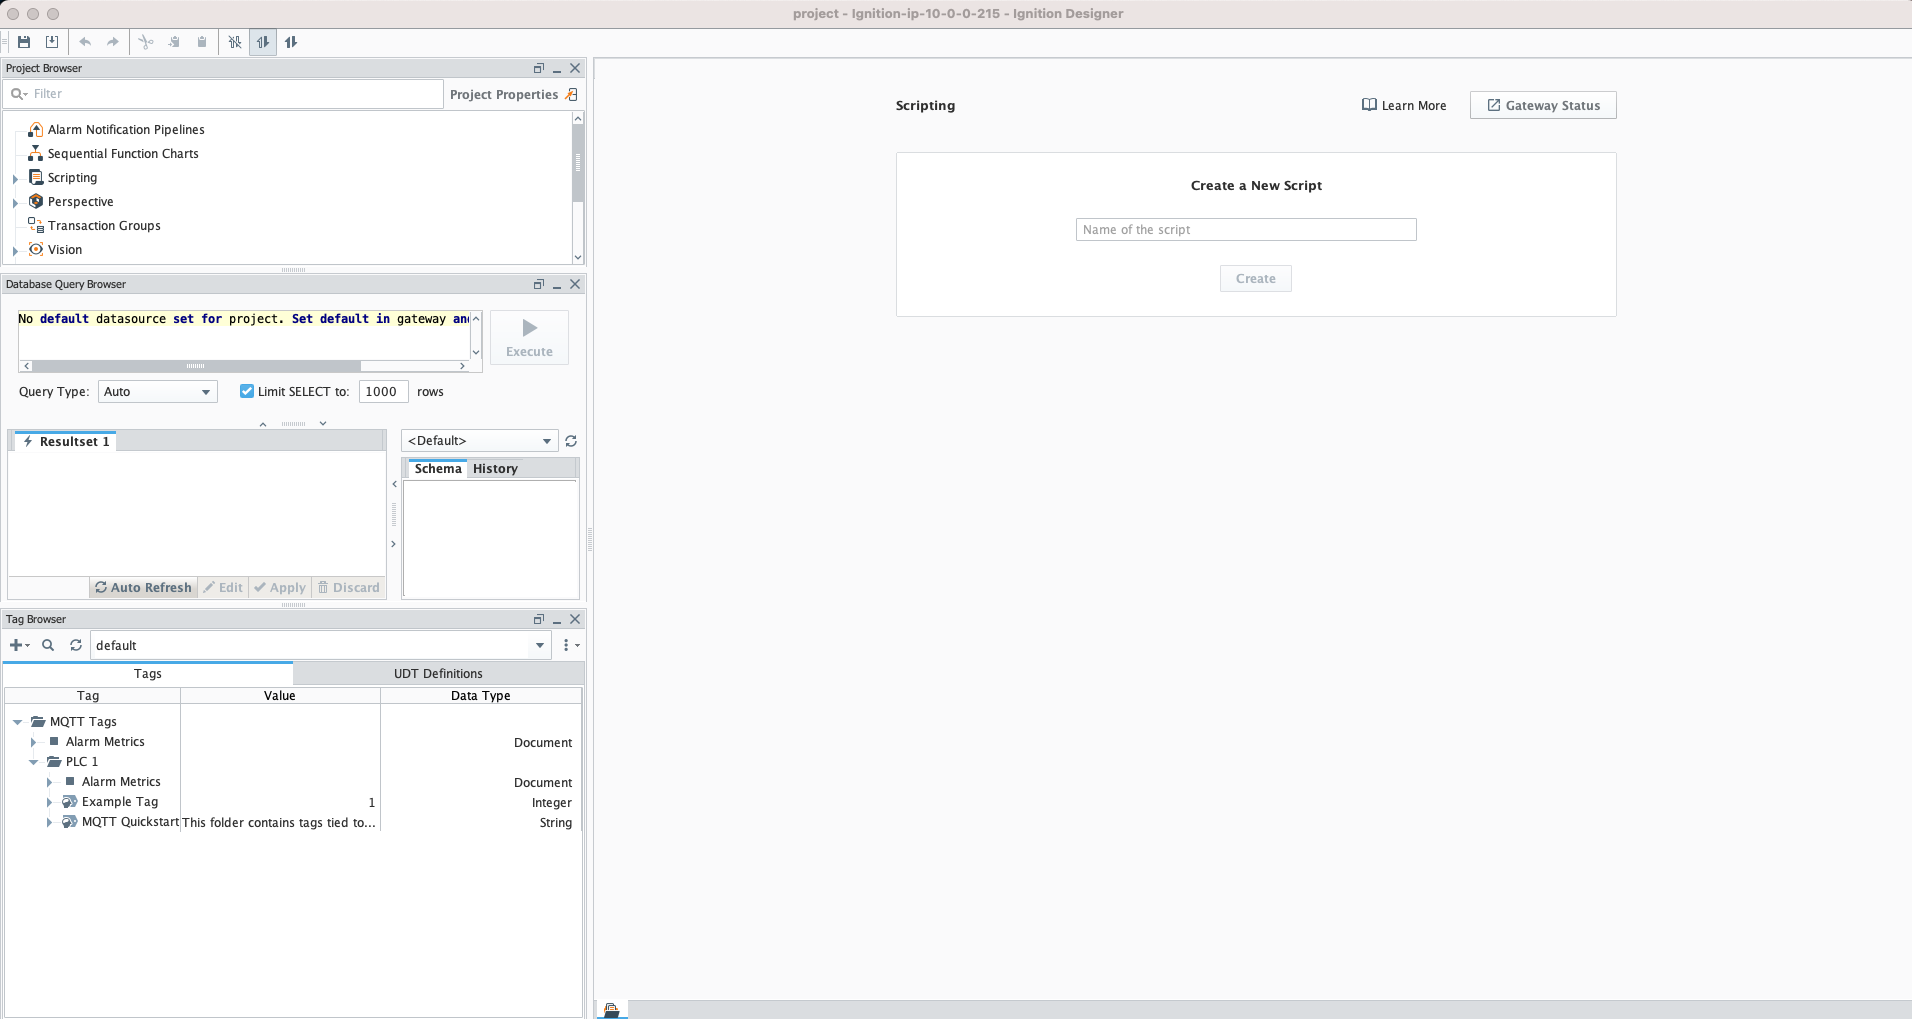Open the Tag Browser three-dot options menu

click(567, 645)
